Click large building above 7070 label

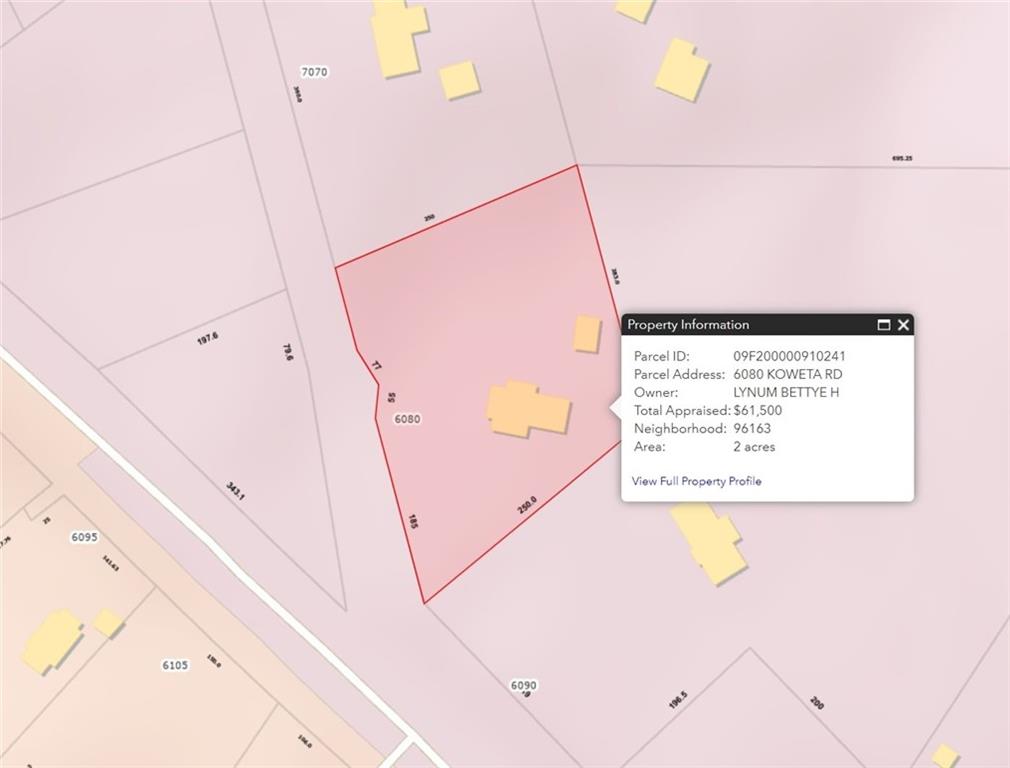point(398,37)
